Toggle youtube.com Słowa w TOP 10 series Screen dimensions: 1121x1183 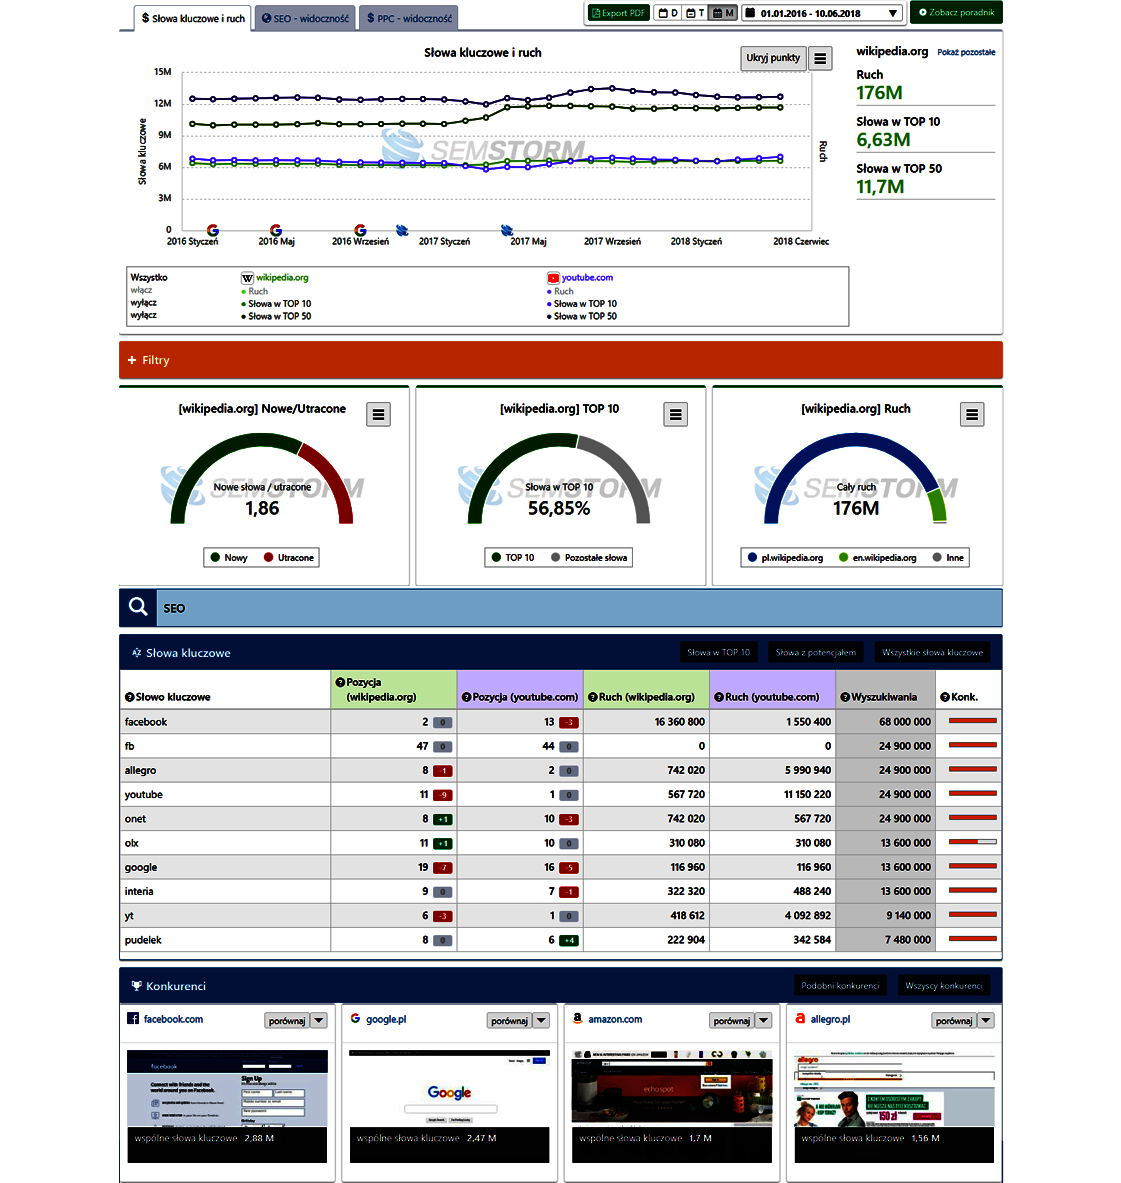pyautogui.click(x=582, y=303)
